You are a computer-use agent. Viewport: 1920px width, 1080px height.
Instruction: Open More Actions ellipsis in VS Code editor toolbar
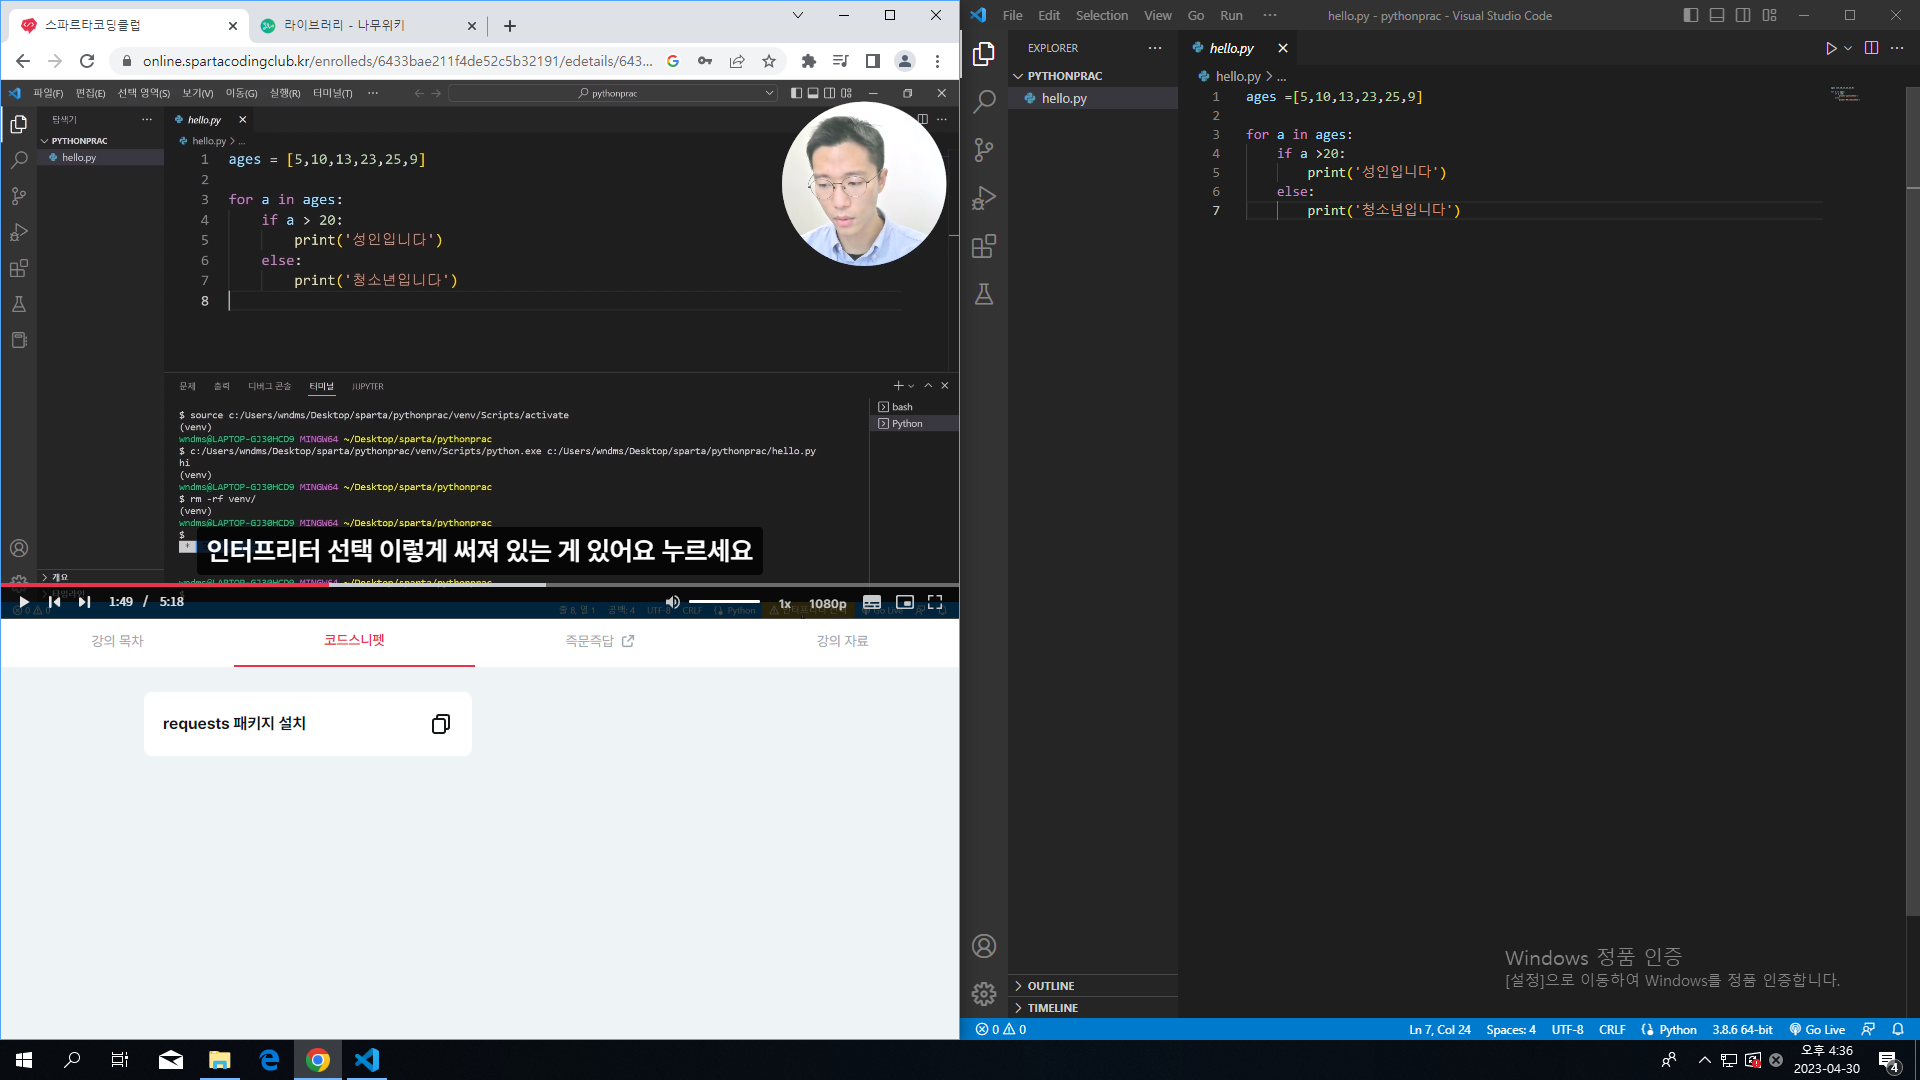1897,48
